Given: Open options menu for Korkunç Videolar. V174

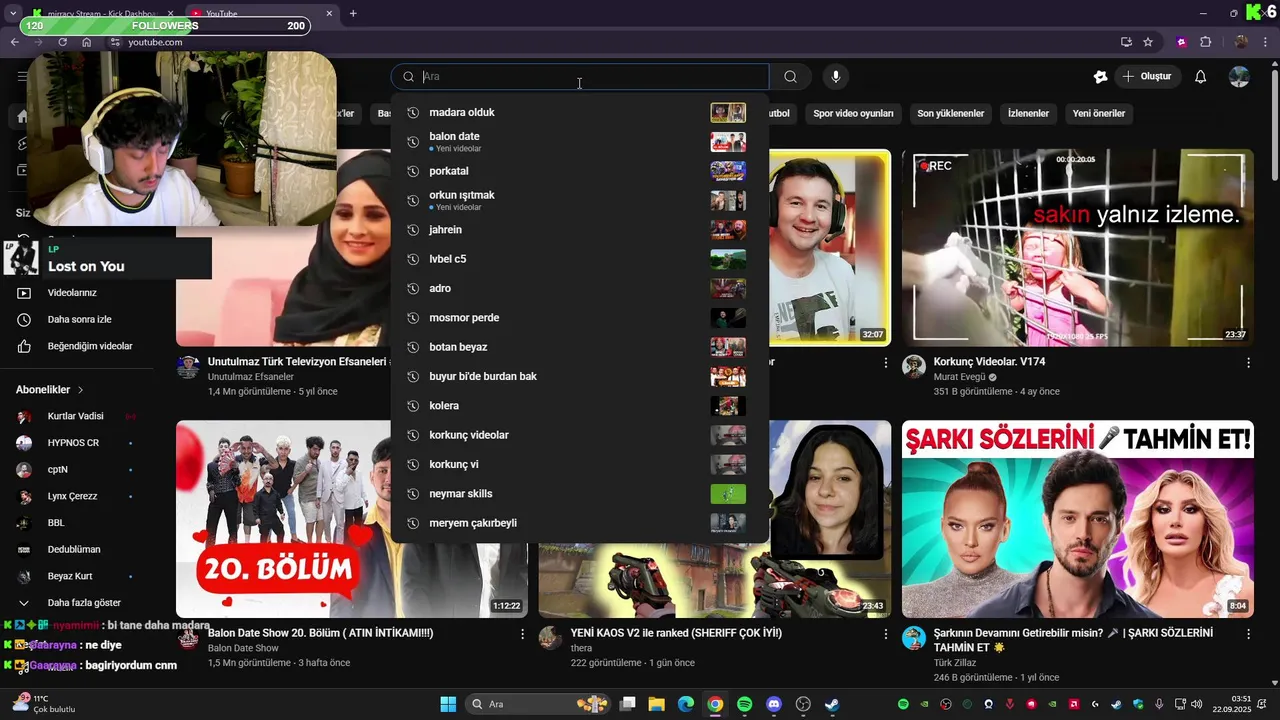Looking at the screenshot, I should [1248, 363].
